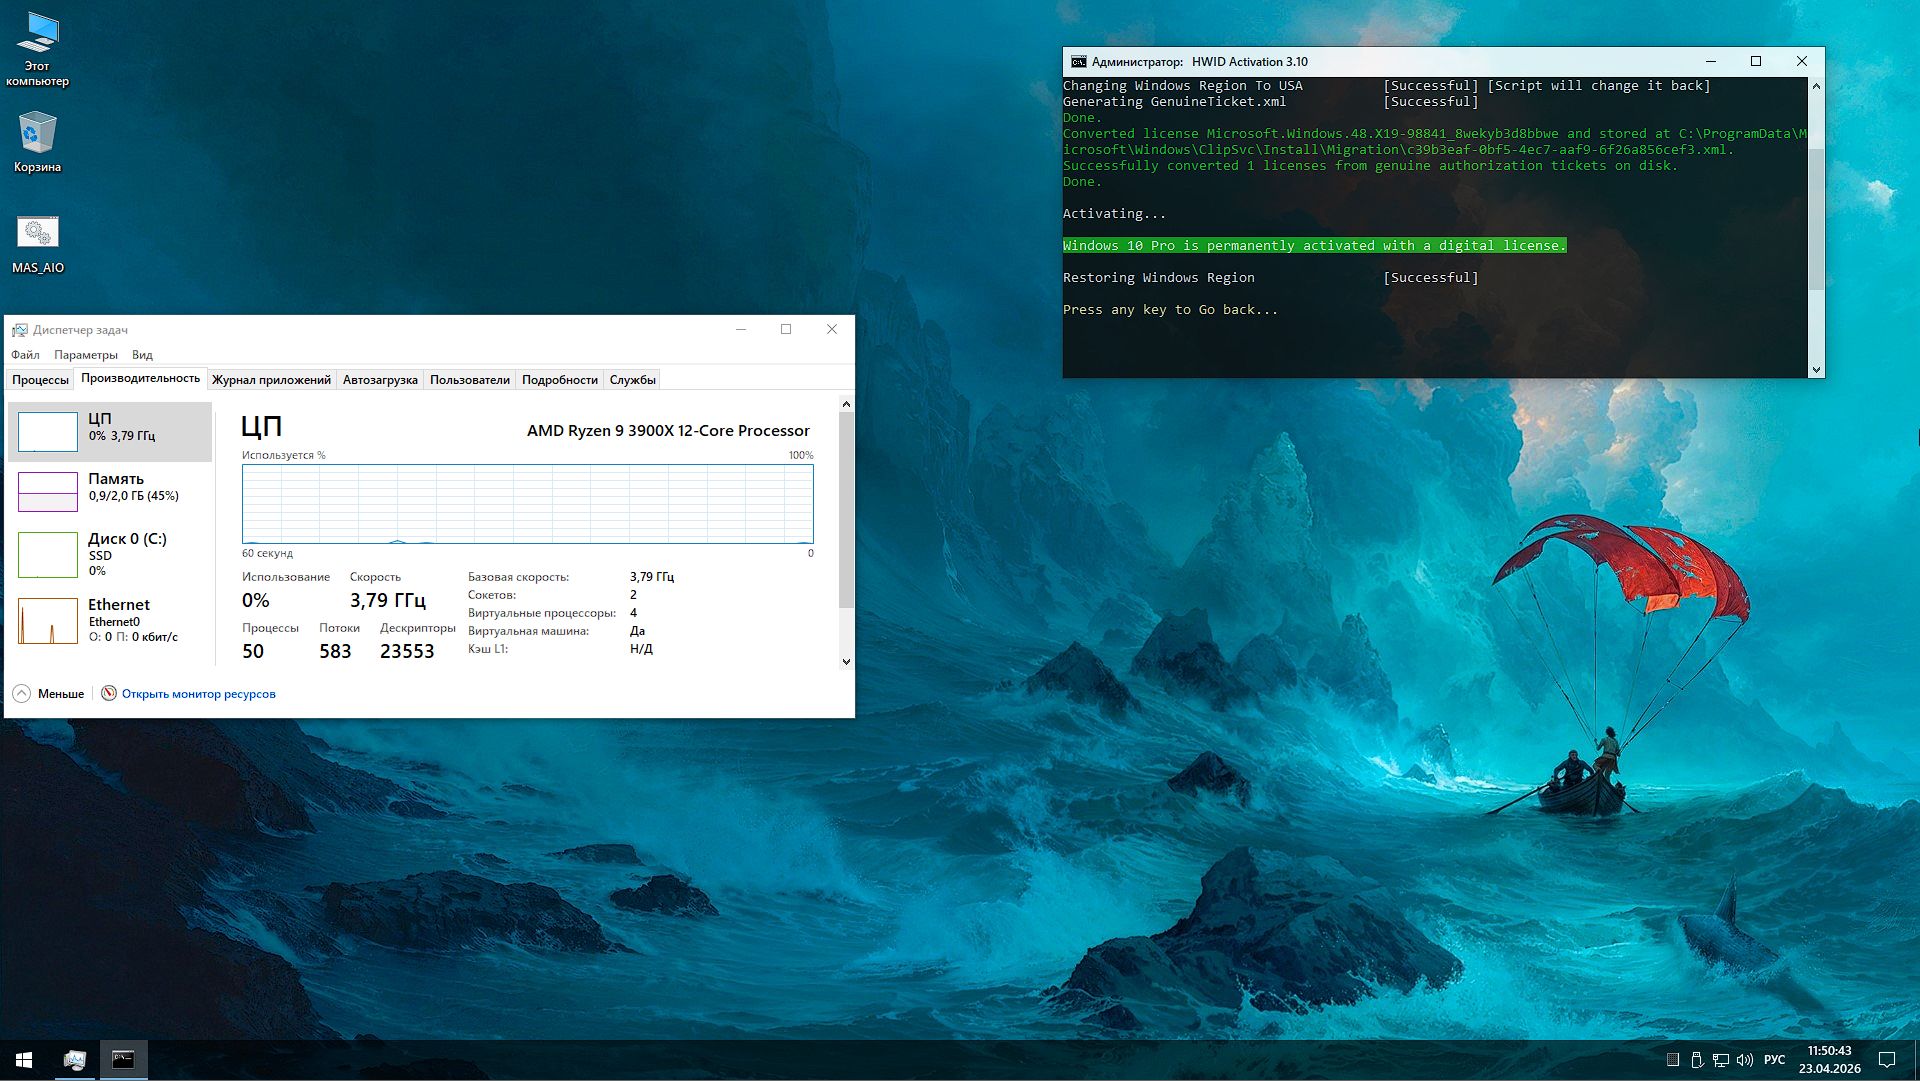1920x1081 pixels.
Task: Switch keyboard layout via РУС indicator
Action: 1775,1061
